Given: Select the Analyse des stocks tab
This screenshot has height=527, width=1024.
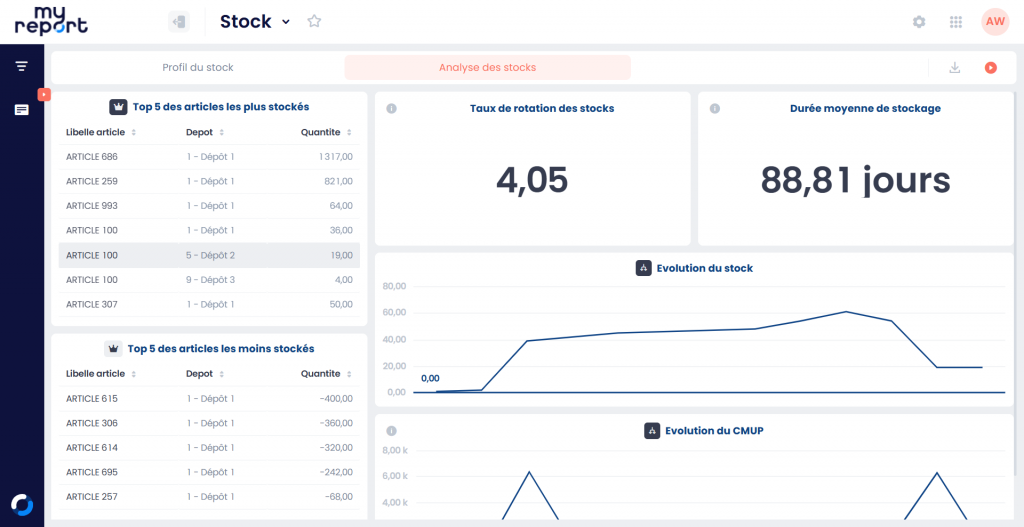Looking at the screenshot, I should coord(487,68).
